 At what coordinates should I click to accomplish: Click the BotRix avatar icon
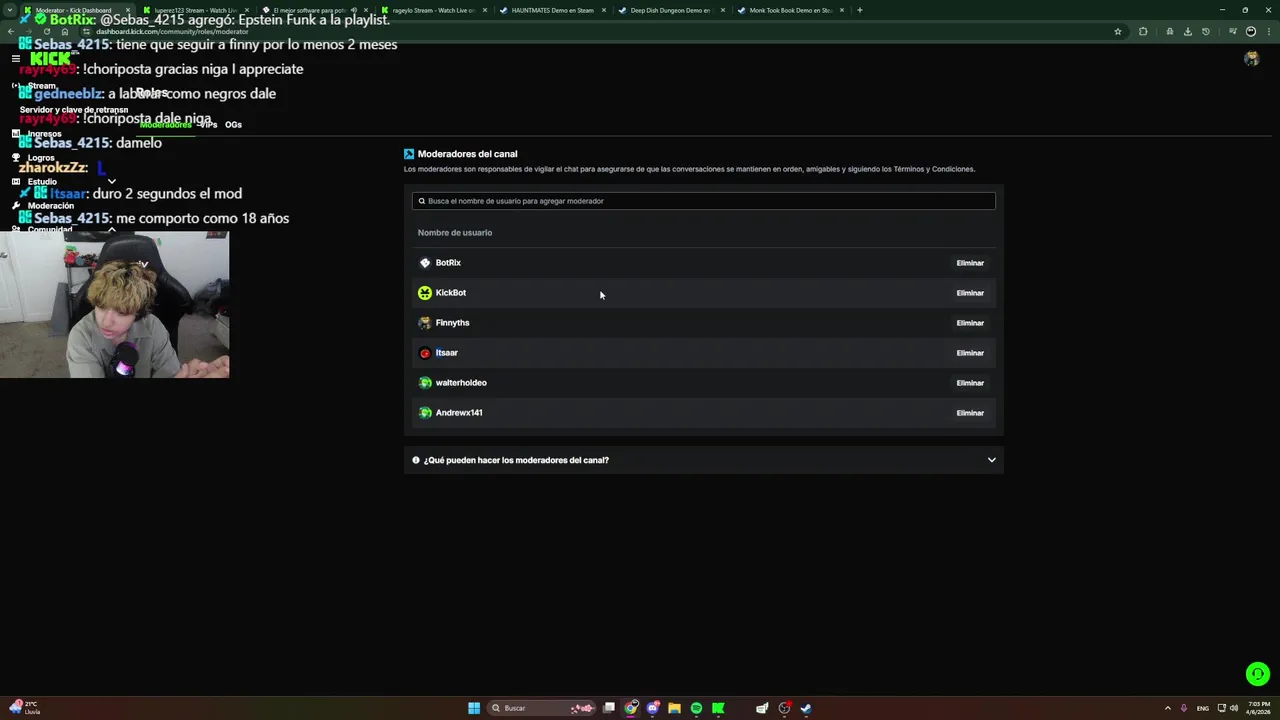pyautogui.click(x=425, y=263)
